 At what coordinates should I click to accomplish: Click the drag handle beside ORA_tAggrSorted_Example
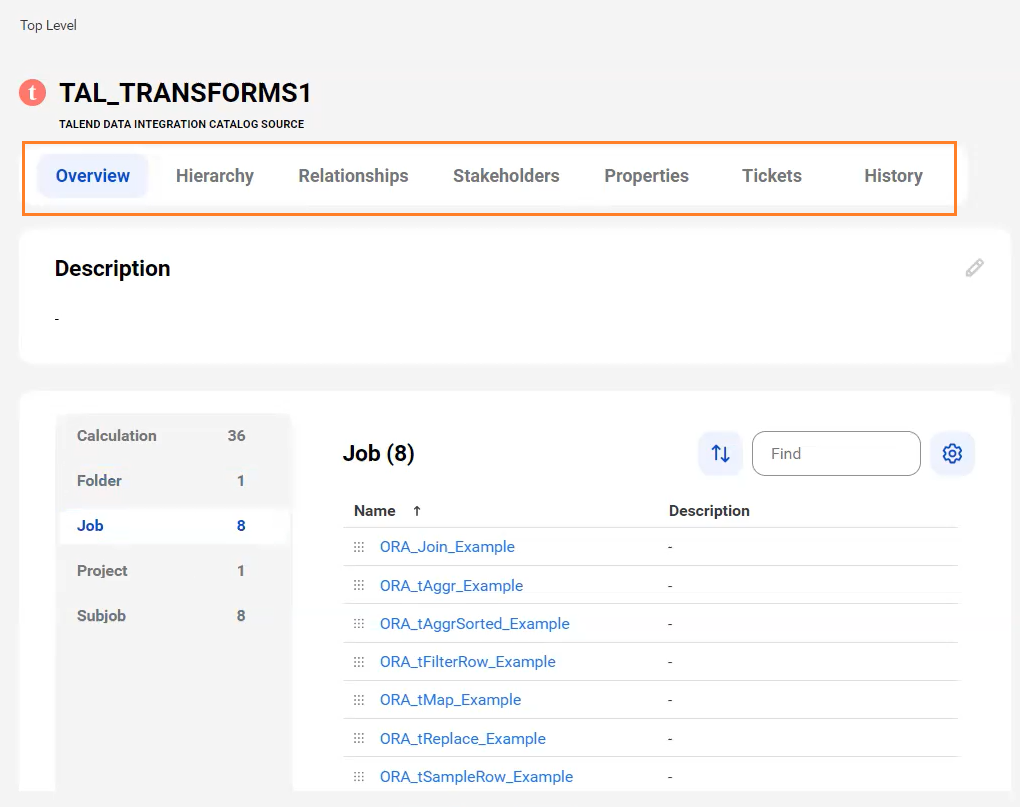coord(358,624)
